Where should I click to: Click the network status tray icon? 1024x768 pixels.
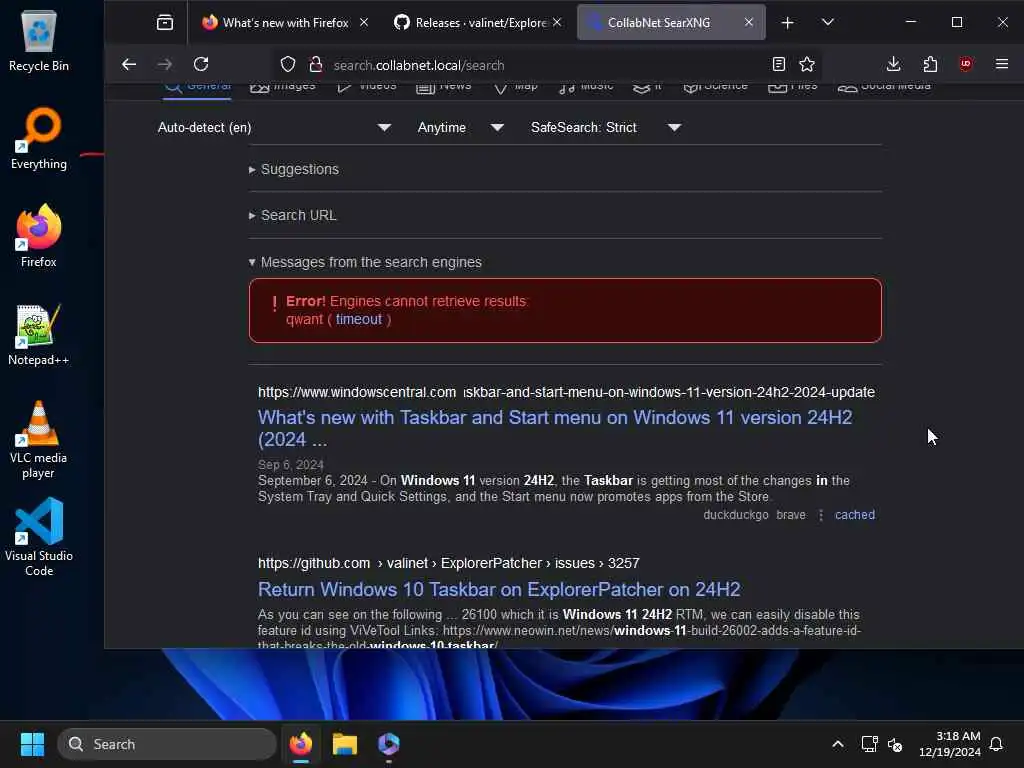point(869,744)
